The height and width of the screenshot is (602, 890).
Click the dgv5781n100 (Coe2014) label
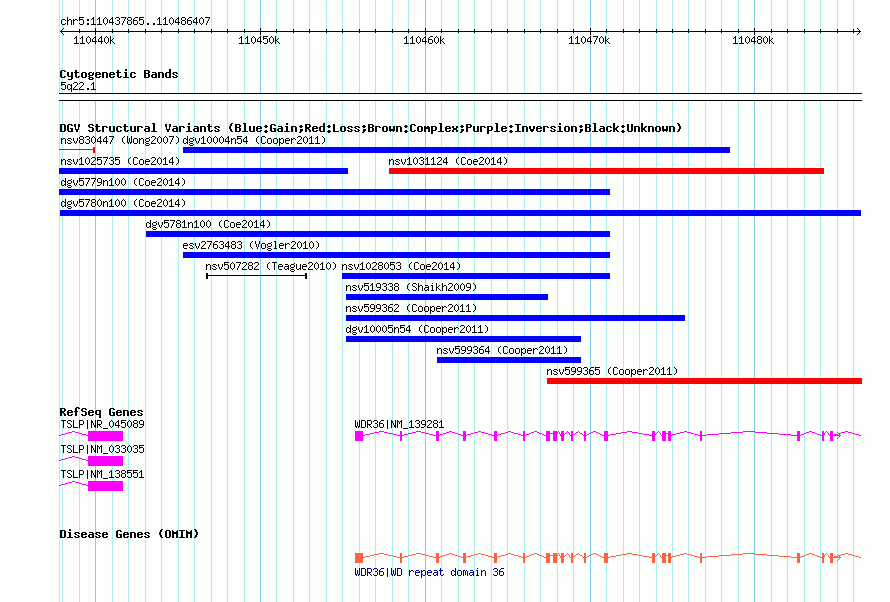coord(208,224)
